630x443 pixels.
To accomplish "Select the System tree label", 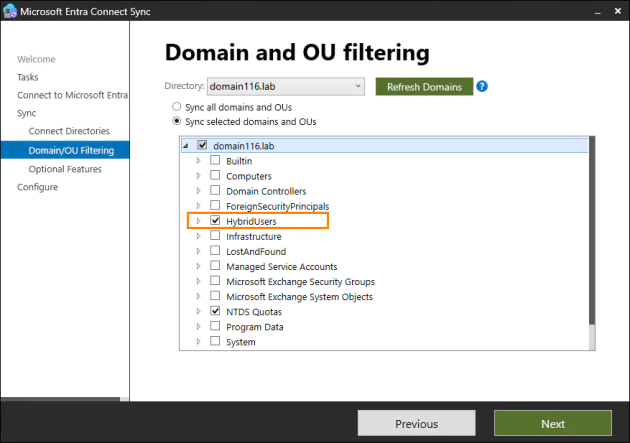I will (241, 342).
